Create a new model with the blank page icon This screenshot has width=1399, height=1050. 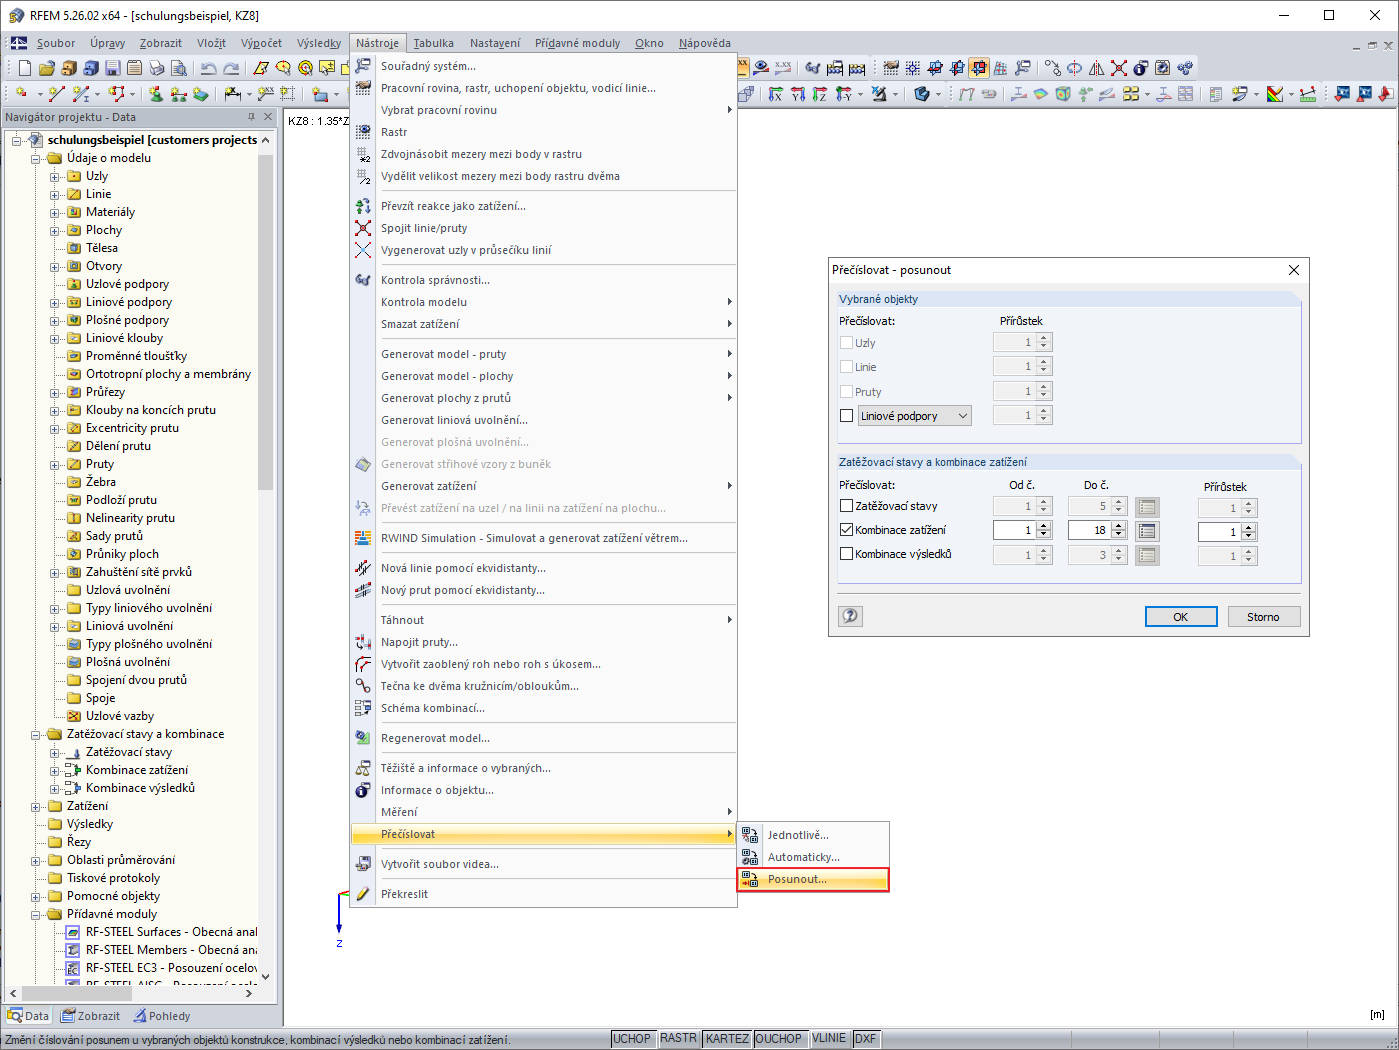pyautogui.click(x=25, y=68)
